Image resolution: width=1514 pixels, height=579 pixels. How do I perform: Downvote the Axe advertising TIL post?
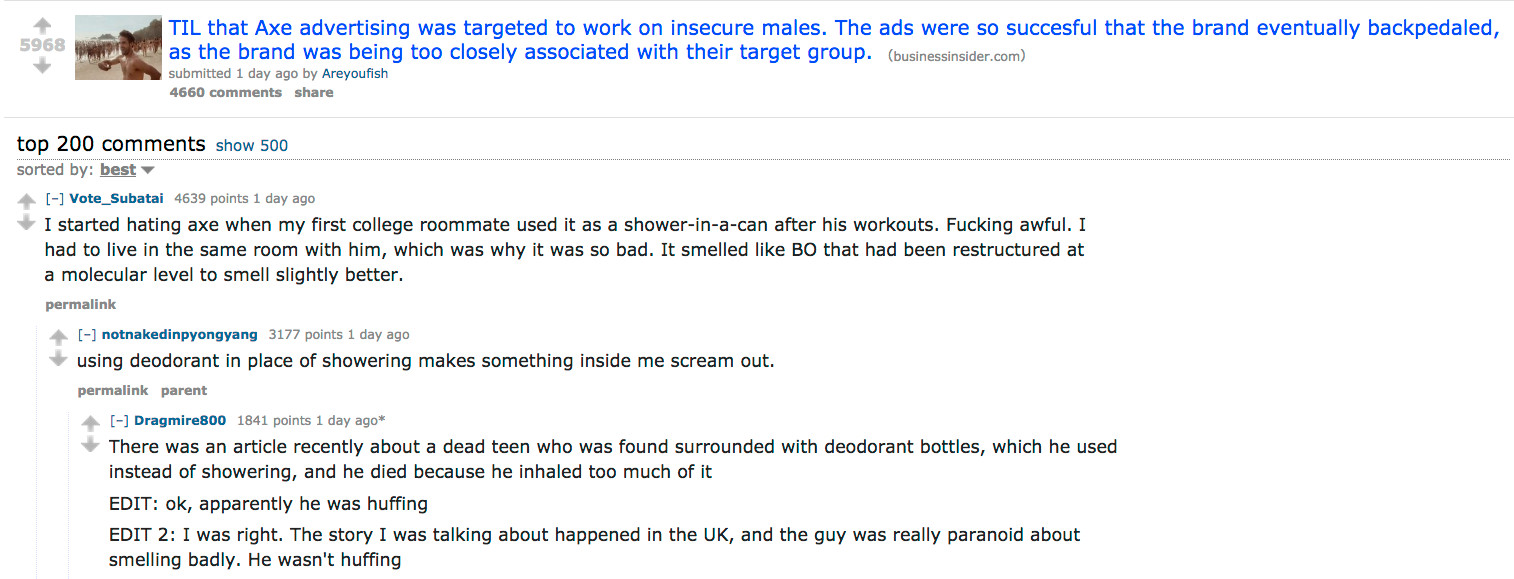coord(41,67)
